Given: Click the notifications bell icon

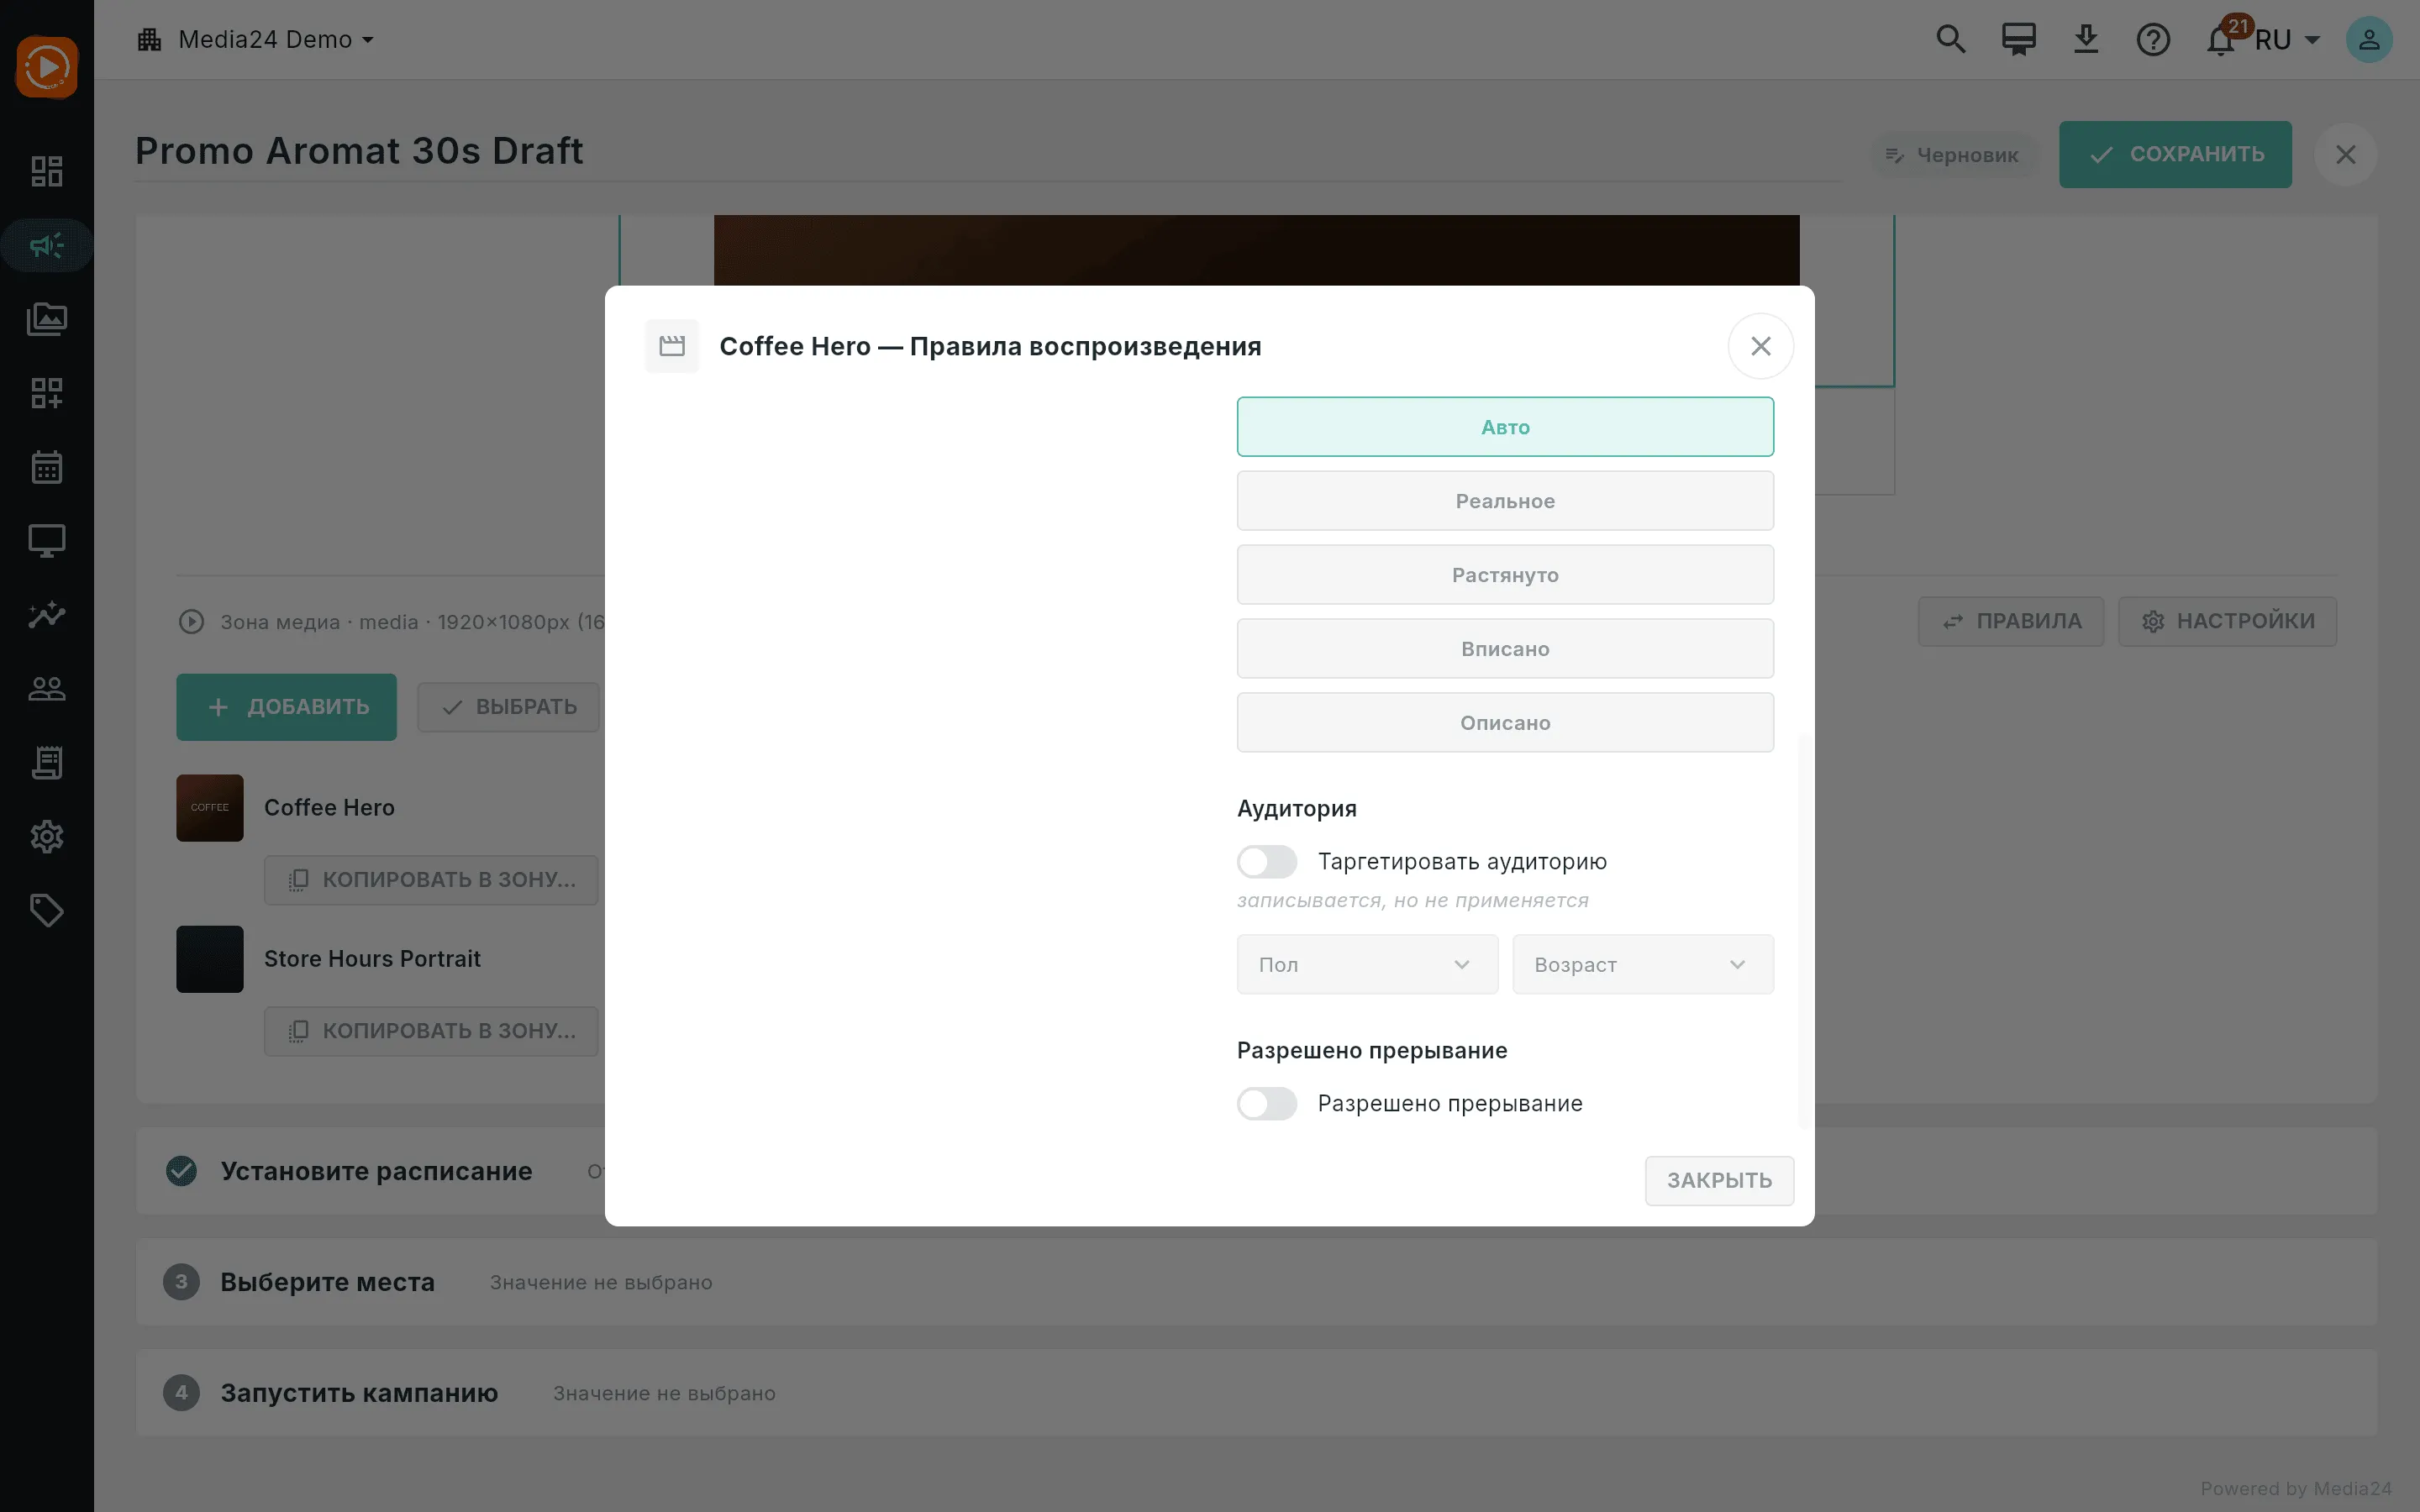Looking at the screenshot, I should coord(2220,40).
